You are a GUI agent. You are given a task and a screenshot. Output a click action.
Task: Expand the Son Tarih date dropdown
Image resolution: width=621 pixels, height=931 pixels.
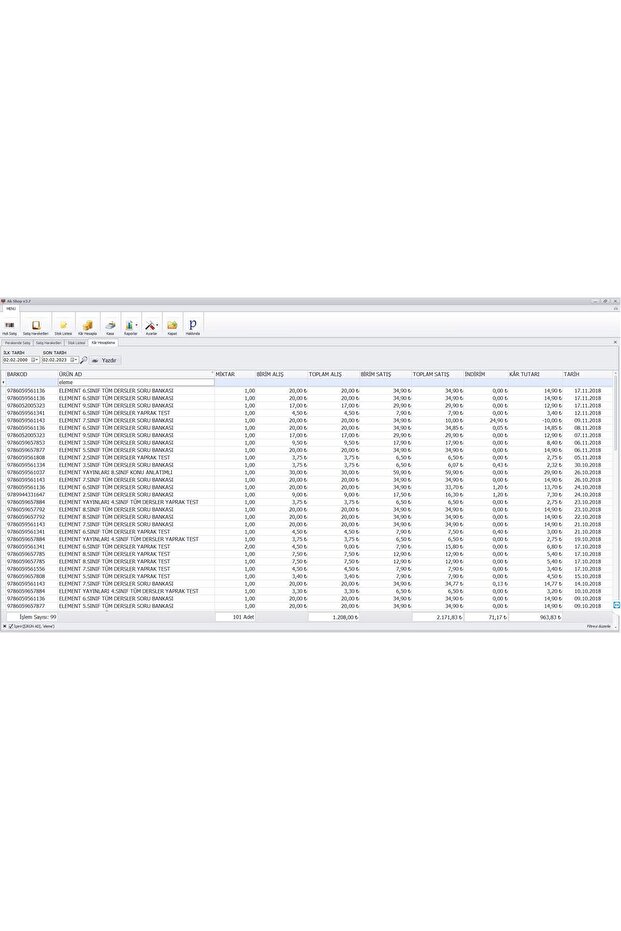pos(74,360)
